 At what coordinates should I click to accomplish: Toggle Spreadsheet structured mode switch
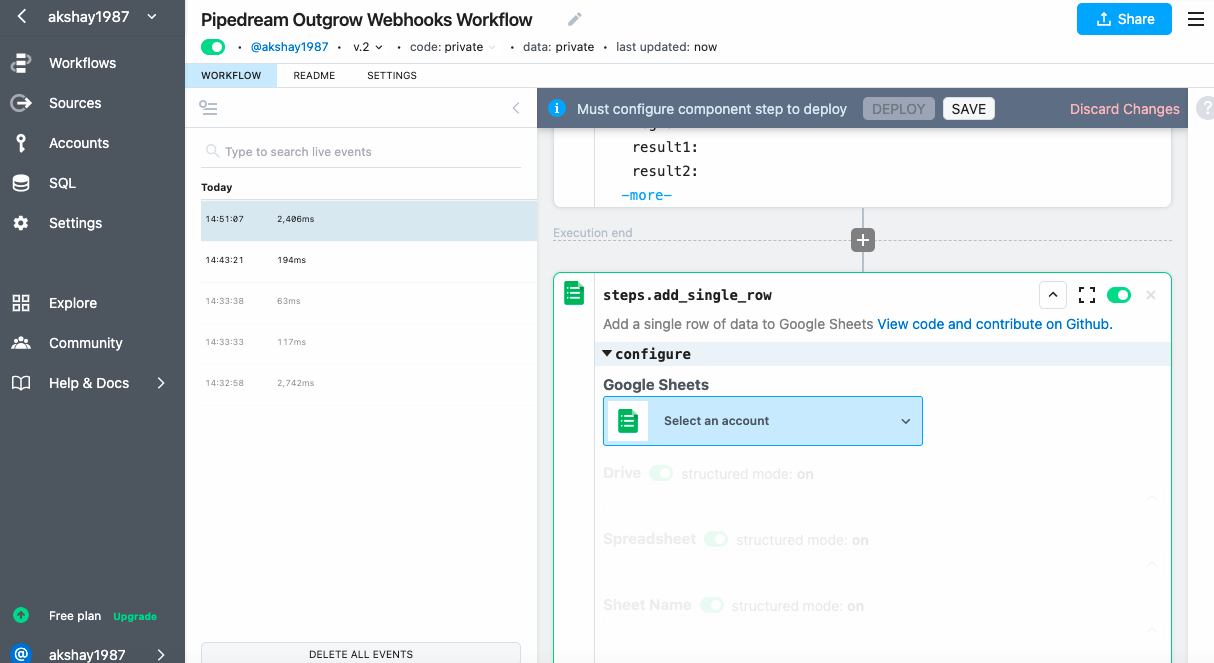click(716, 539)
